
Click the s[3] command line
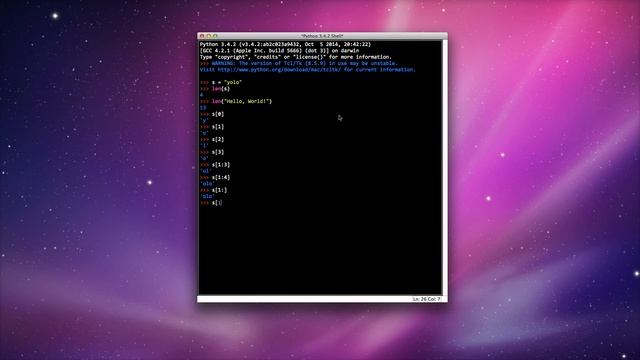(x=212, y=152)
